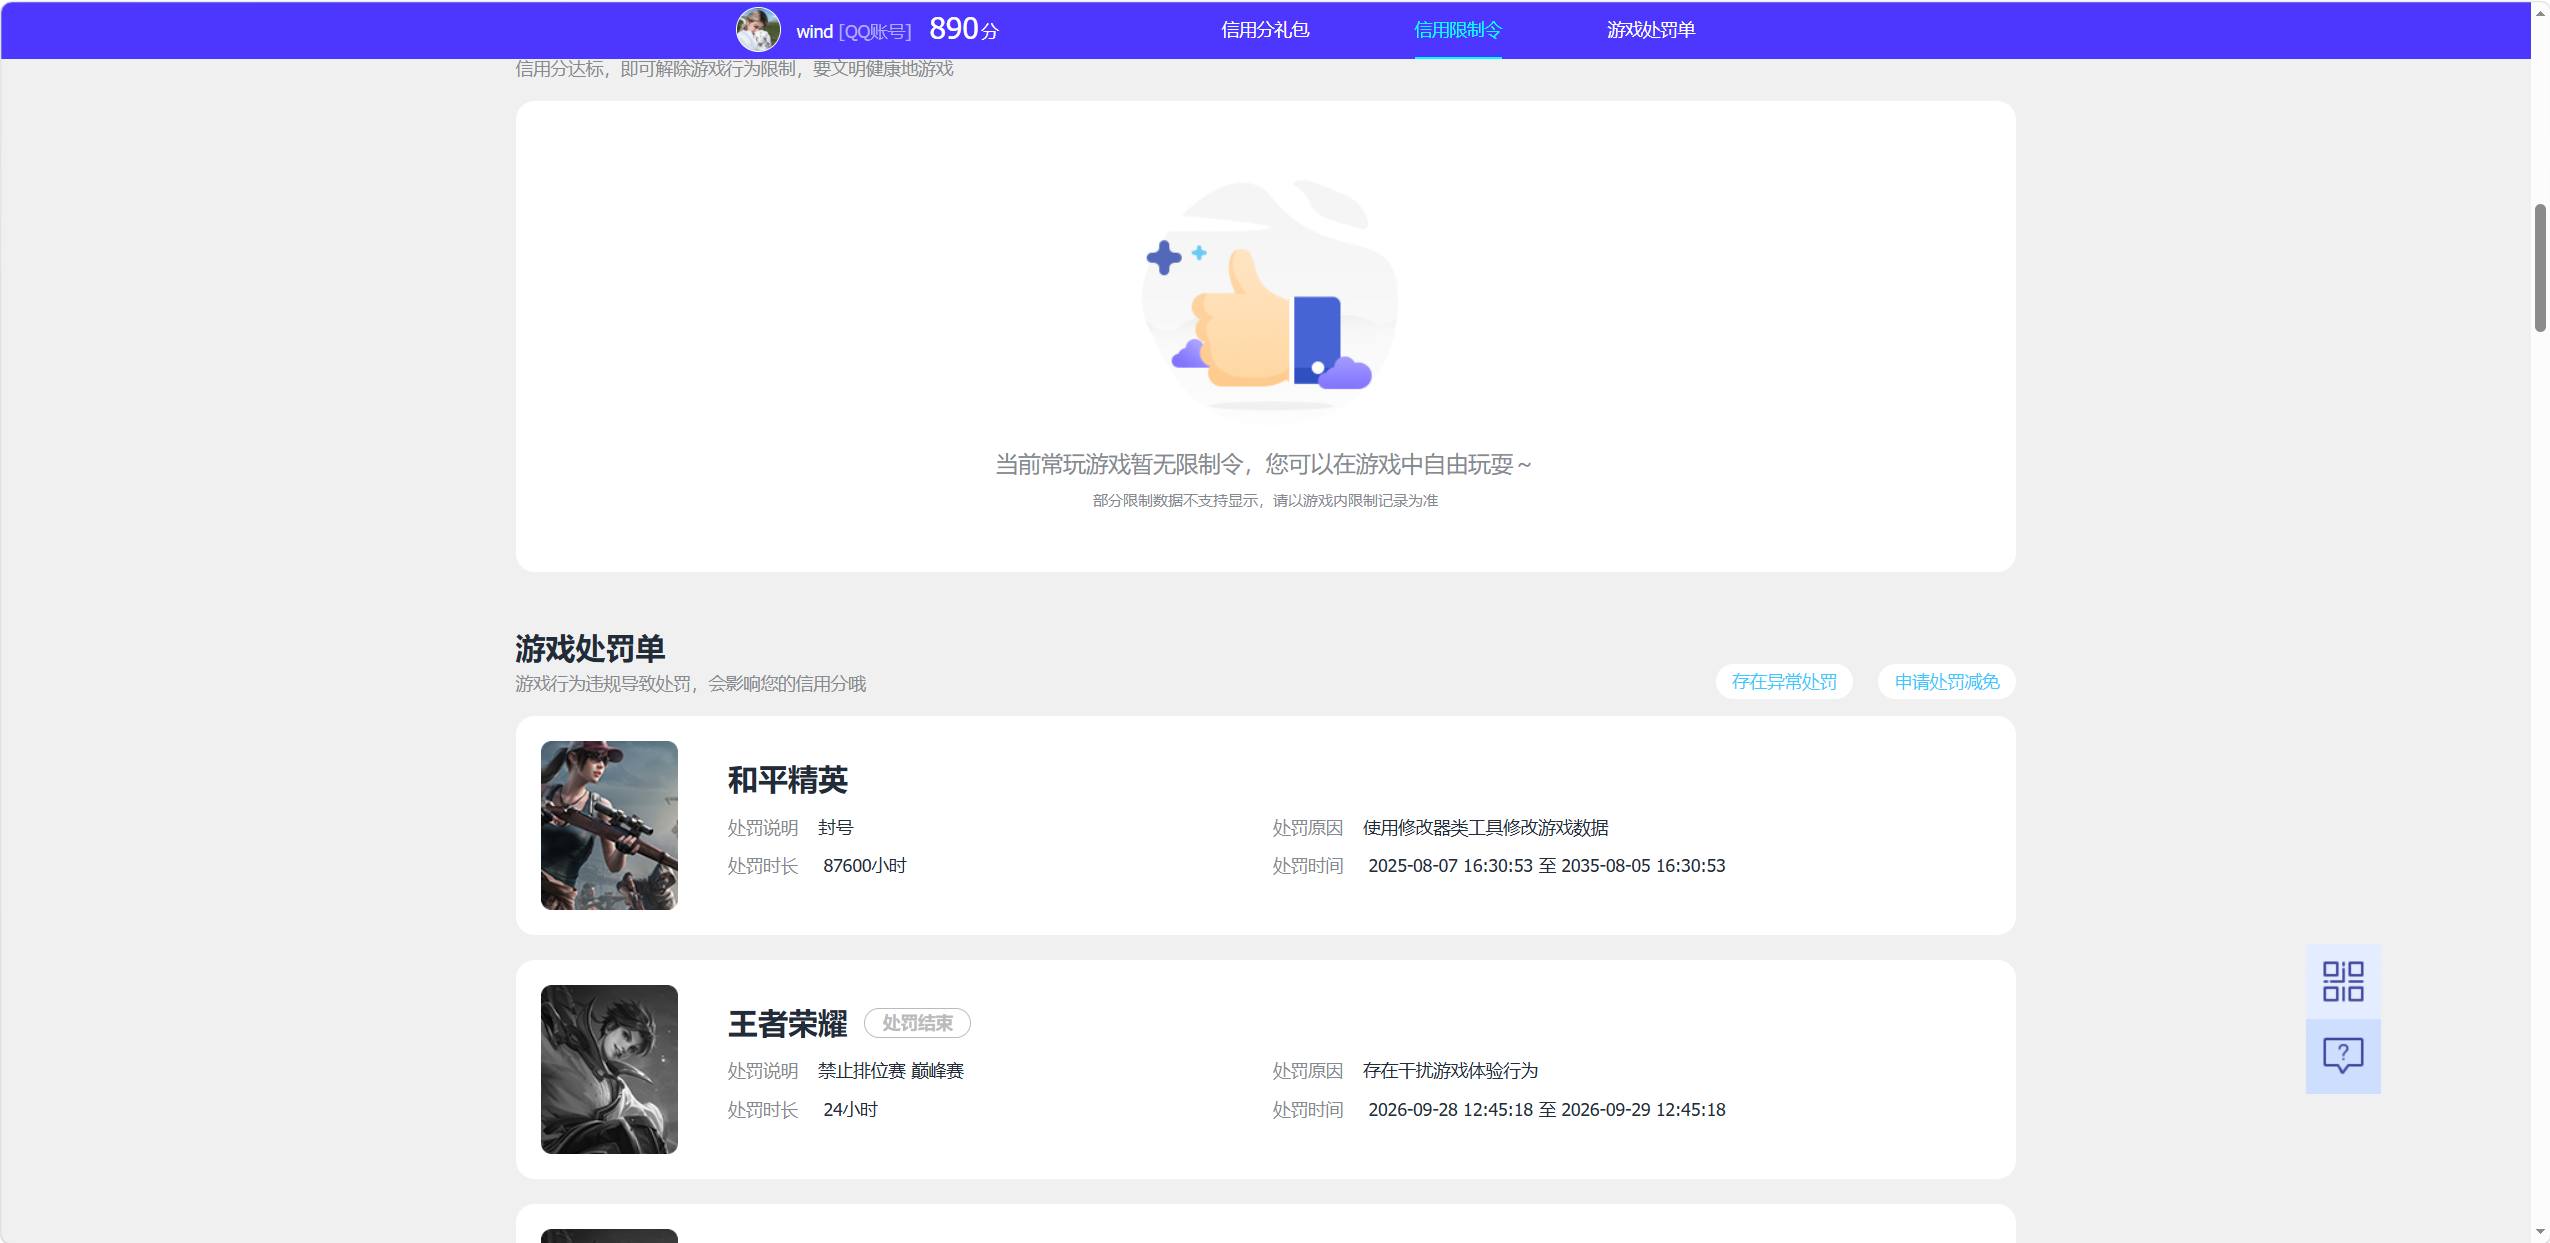Click the 存在异常处罚 button
Viewport: 2550px width, 1243px height.
click(x=1784, y=682)
